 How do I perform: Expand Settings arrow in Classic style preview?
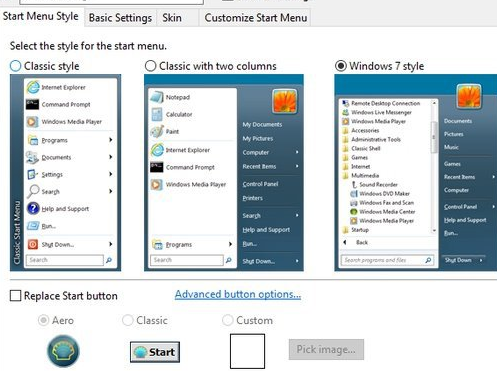point(111,174)
